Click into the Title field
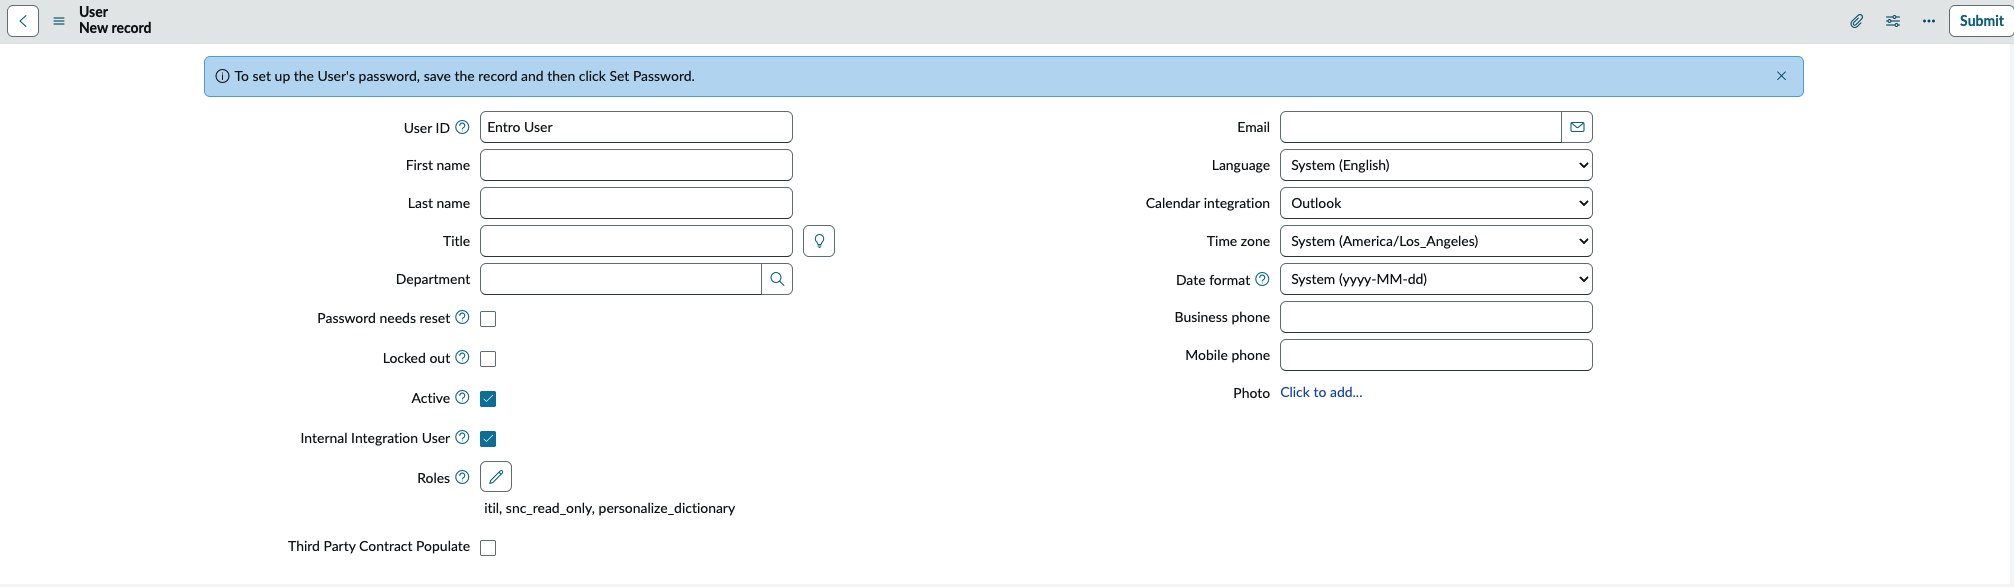 coord(636,241)
